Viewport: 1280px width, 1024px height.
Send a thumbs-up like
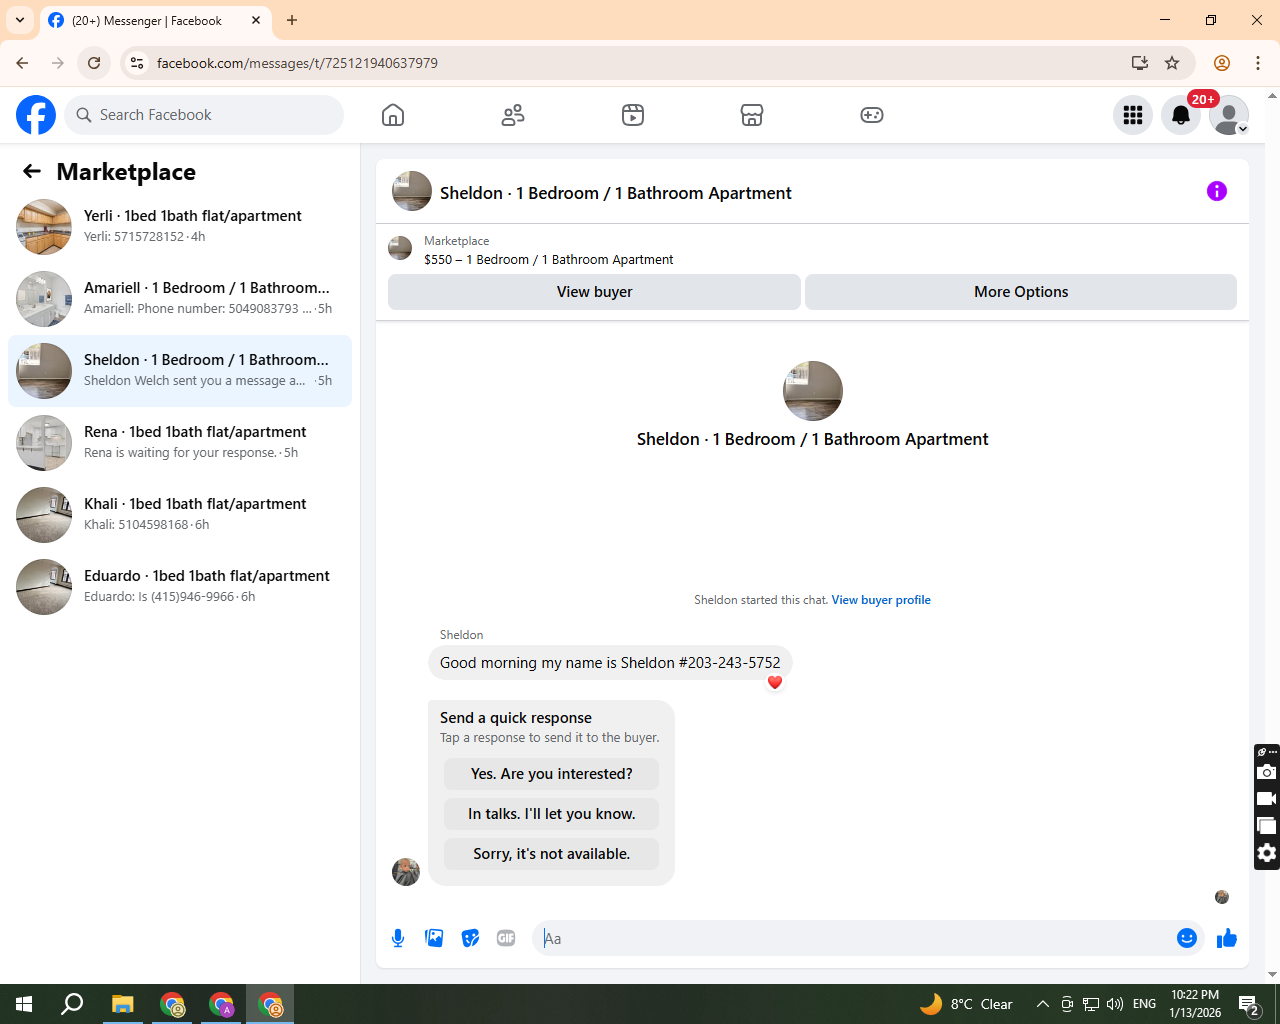(1227, 938)
